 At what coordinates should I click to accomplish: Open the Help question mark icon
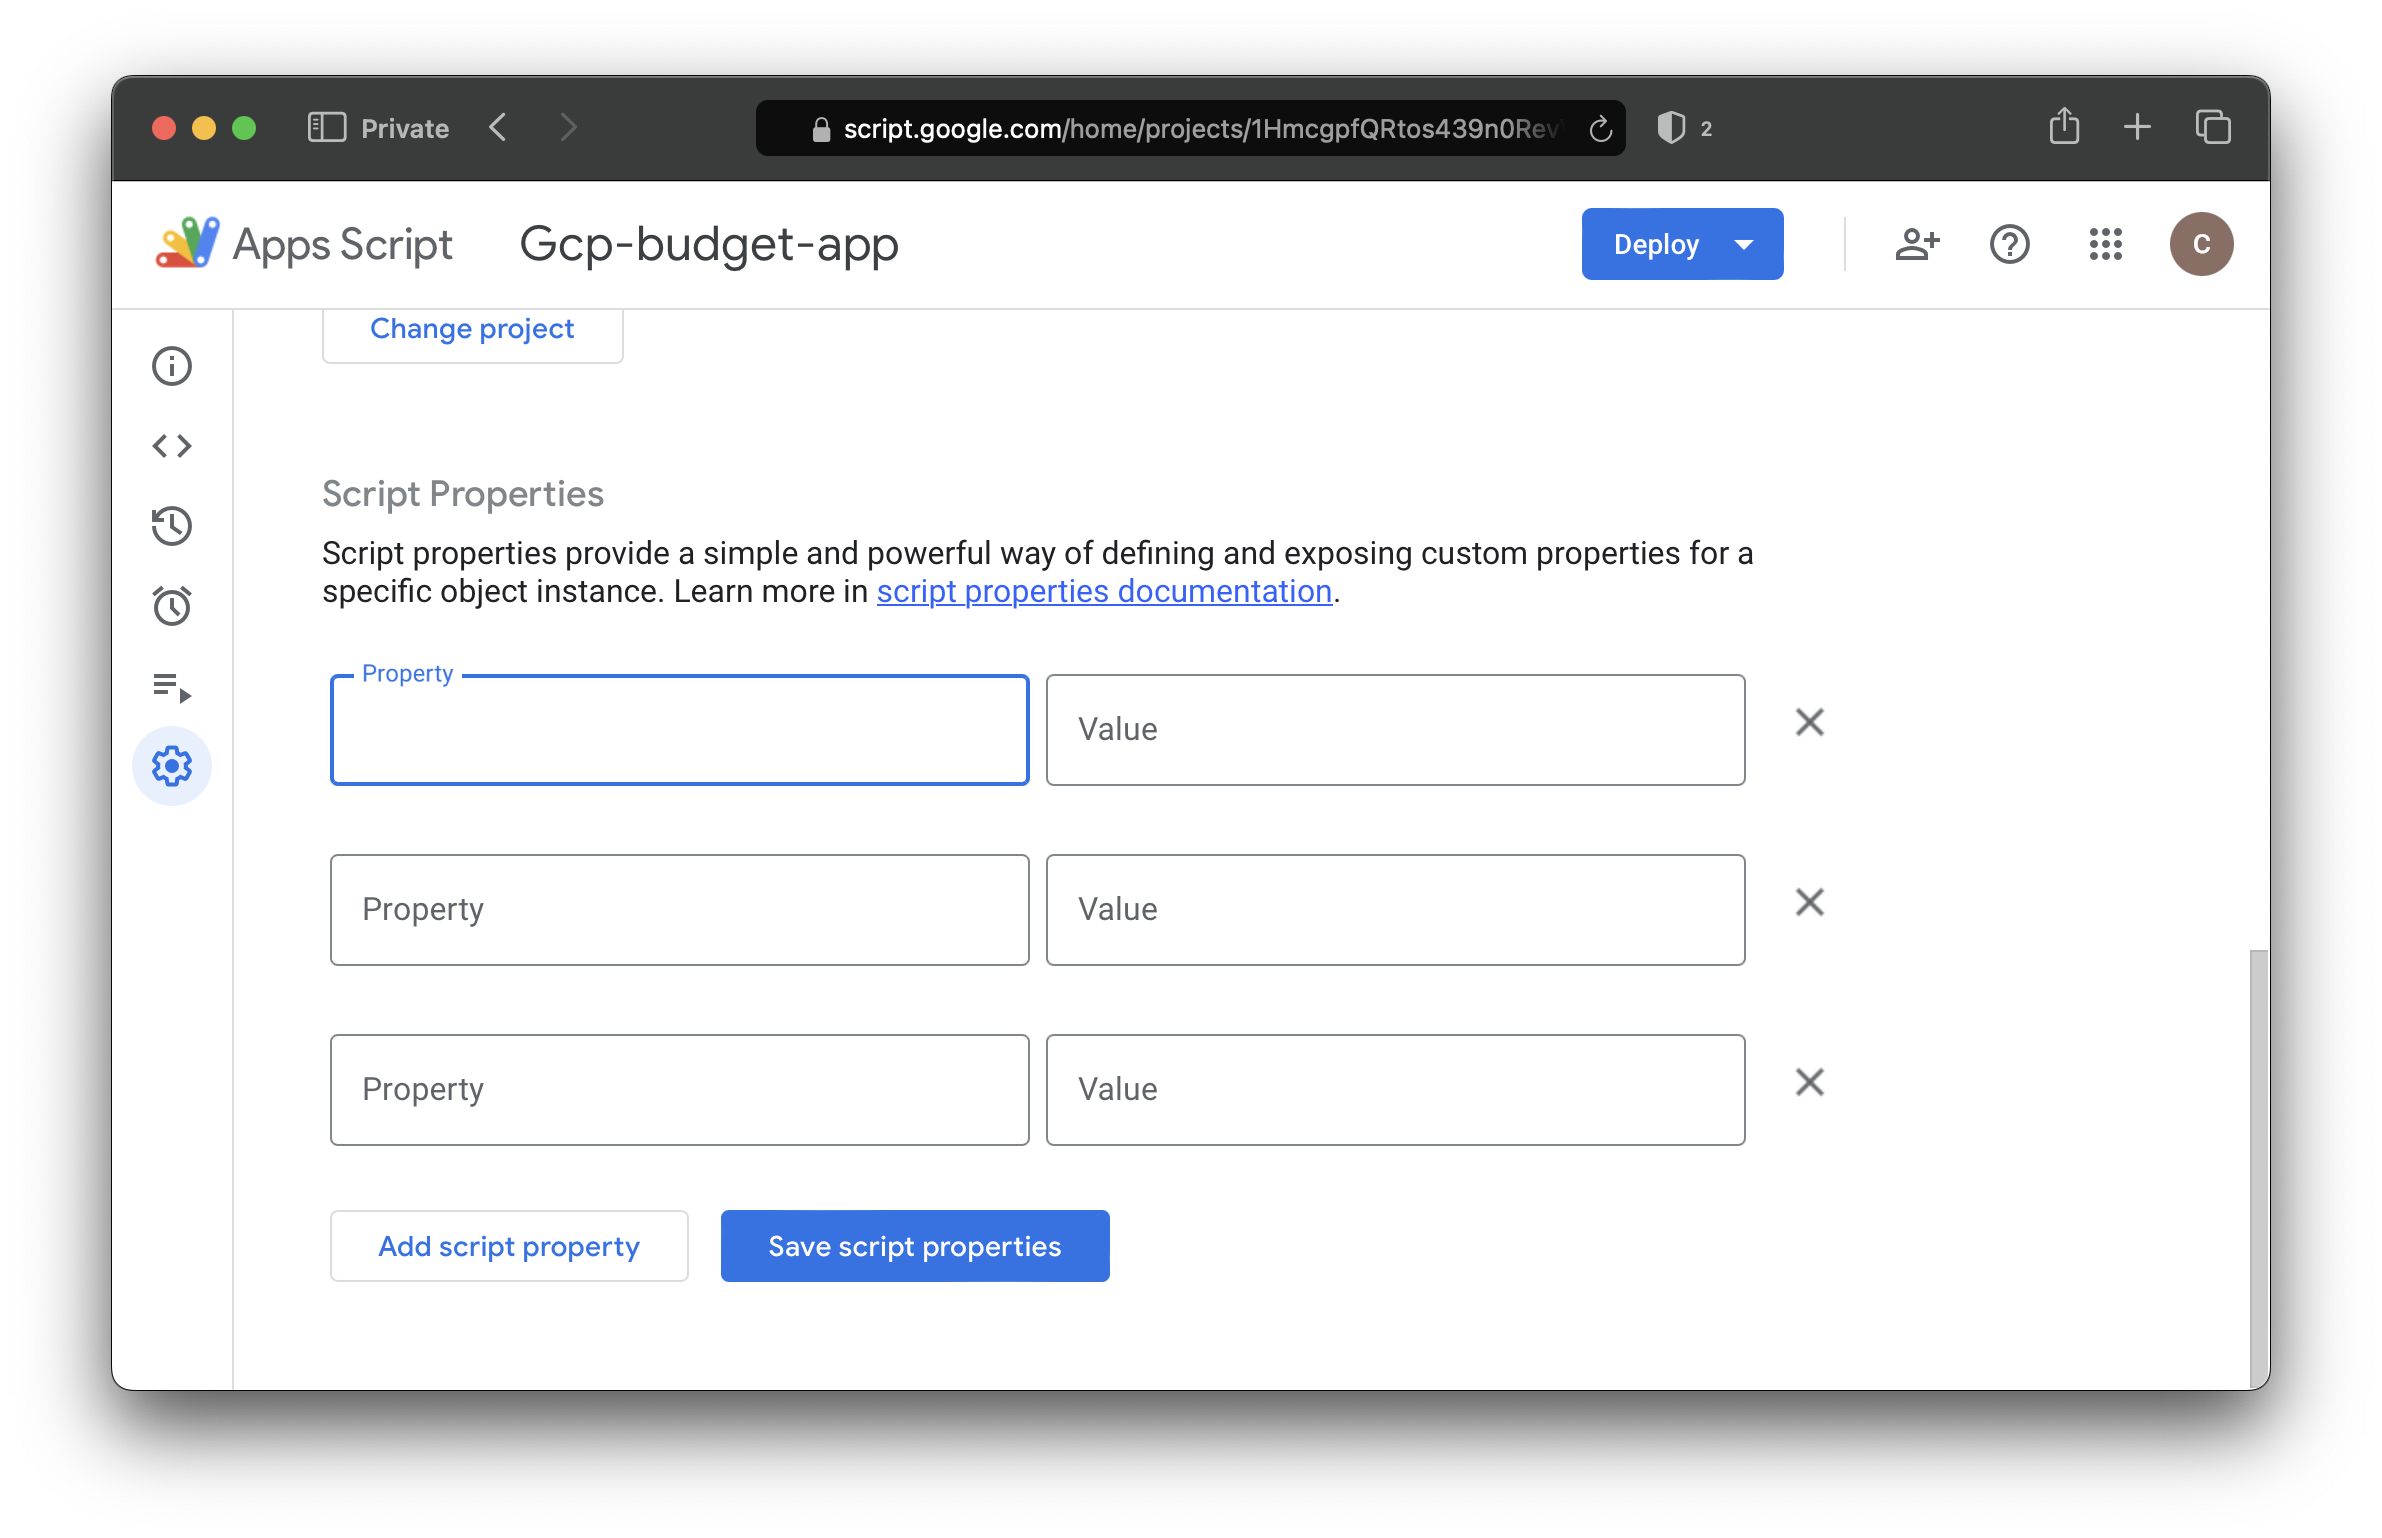pos(2009,244)
